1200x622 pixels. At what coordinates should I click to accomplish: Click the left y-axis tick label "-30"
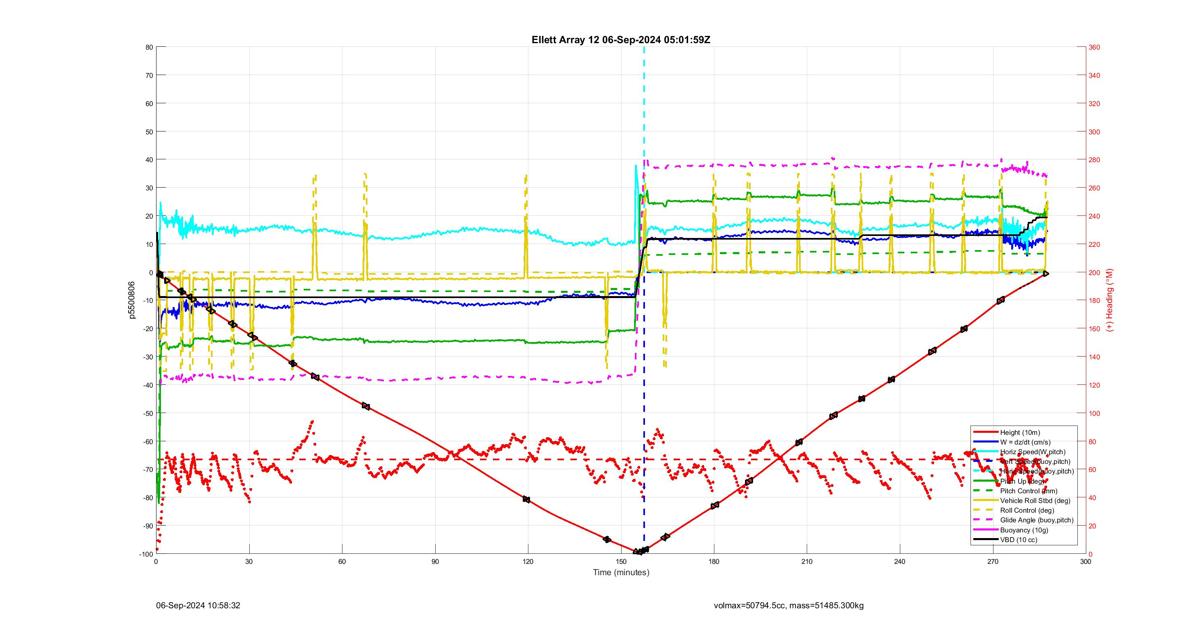pos(147,357)
